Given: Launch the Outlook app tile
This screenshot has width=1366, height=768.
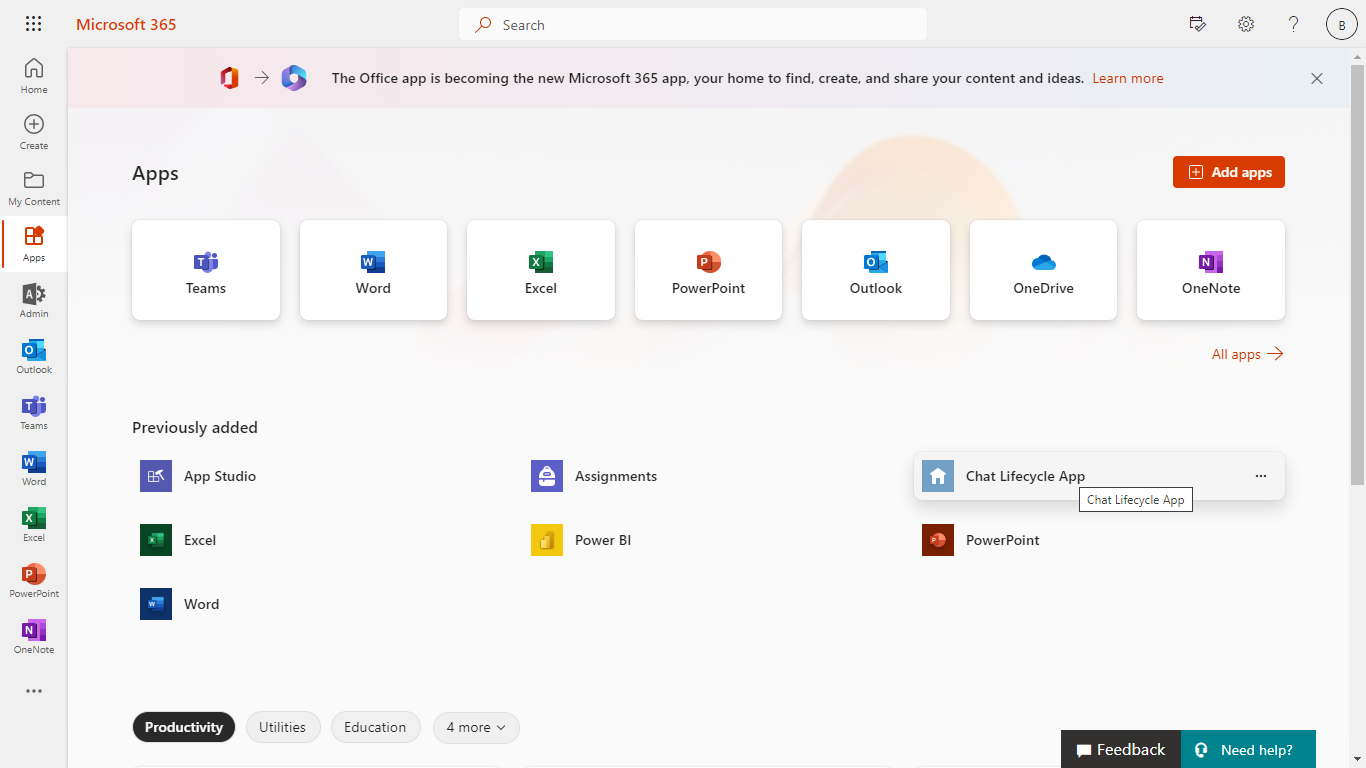Looking at the screenshot, I should tap(876, 270).
